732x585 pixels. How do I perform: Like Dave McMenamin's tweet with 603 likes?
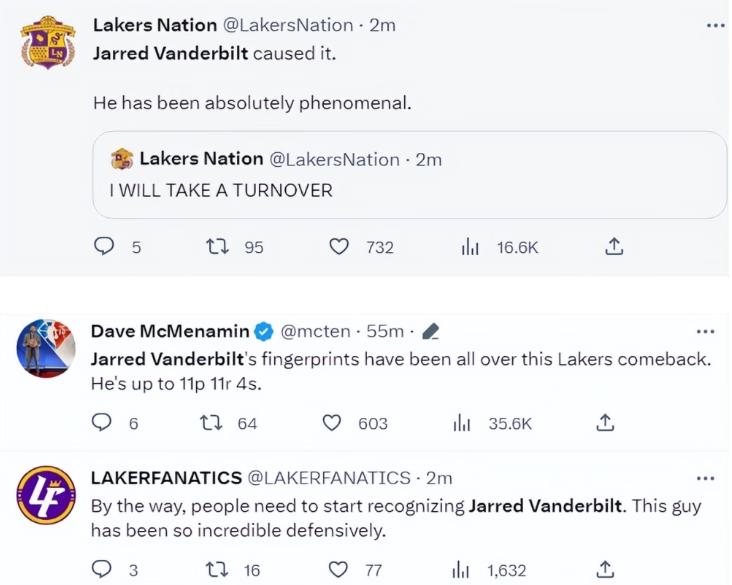[x=332, y=424]
